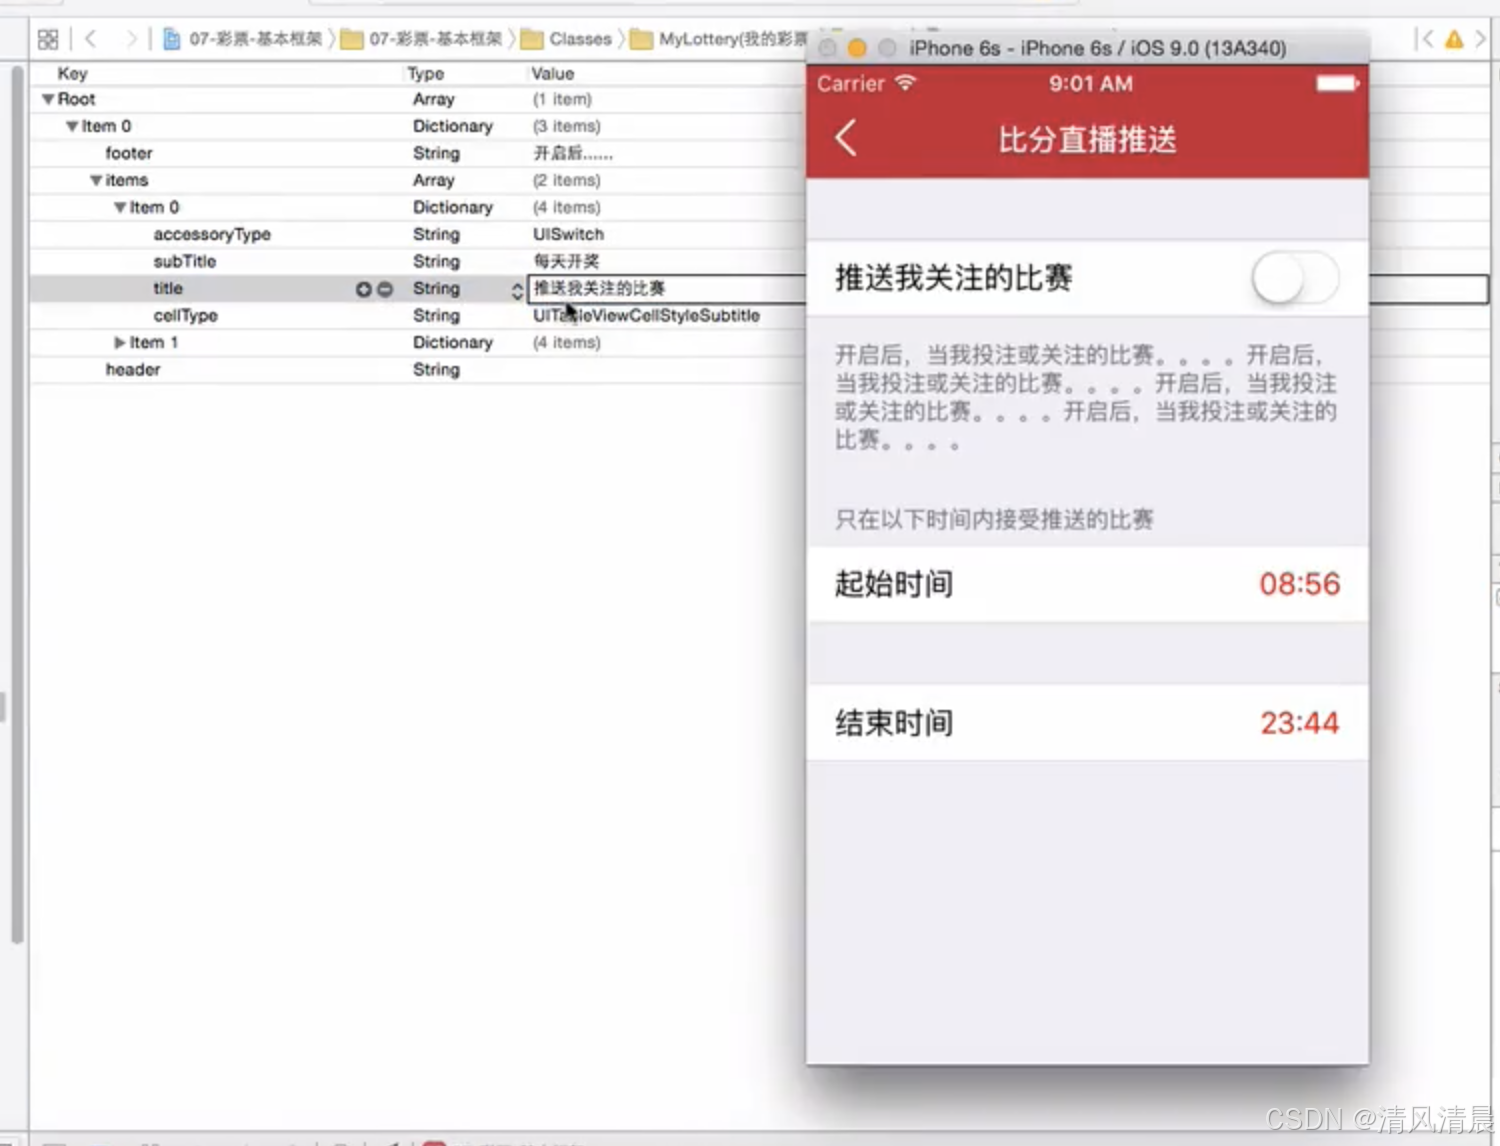This screenshot has height=1146, width=1500.
Task: Click the Type column header
Action: click(425, 73)
